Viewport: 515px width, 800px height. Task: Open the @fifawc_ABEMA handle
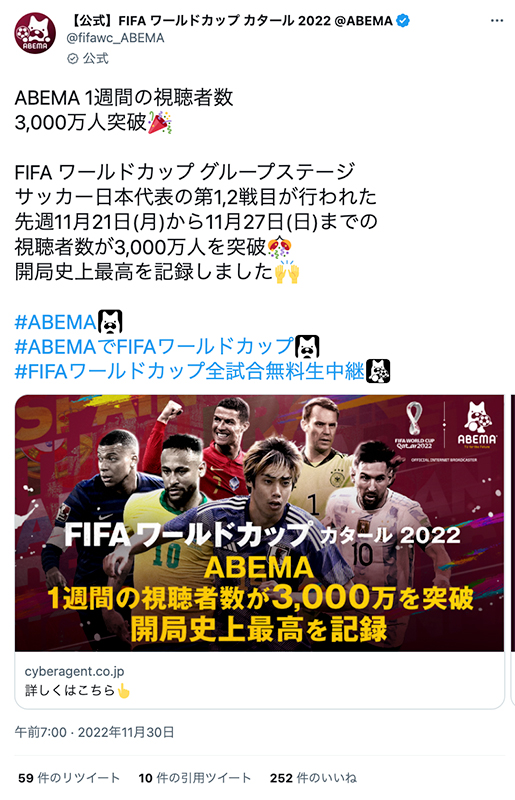tap(115, 38)
